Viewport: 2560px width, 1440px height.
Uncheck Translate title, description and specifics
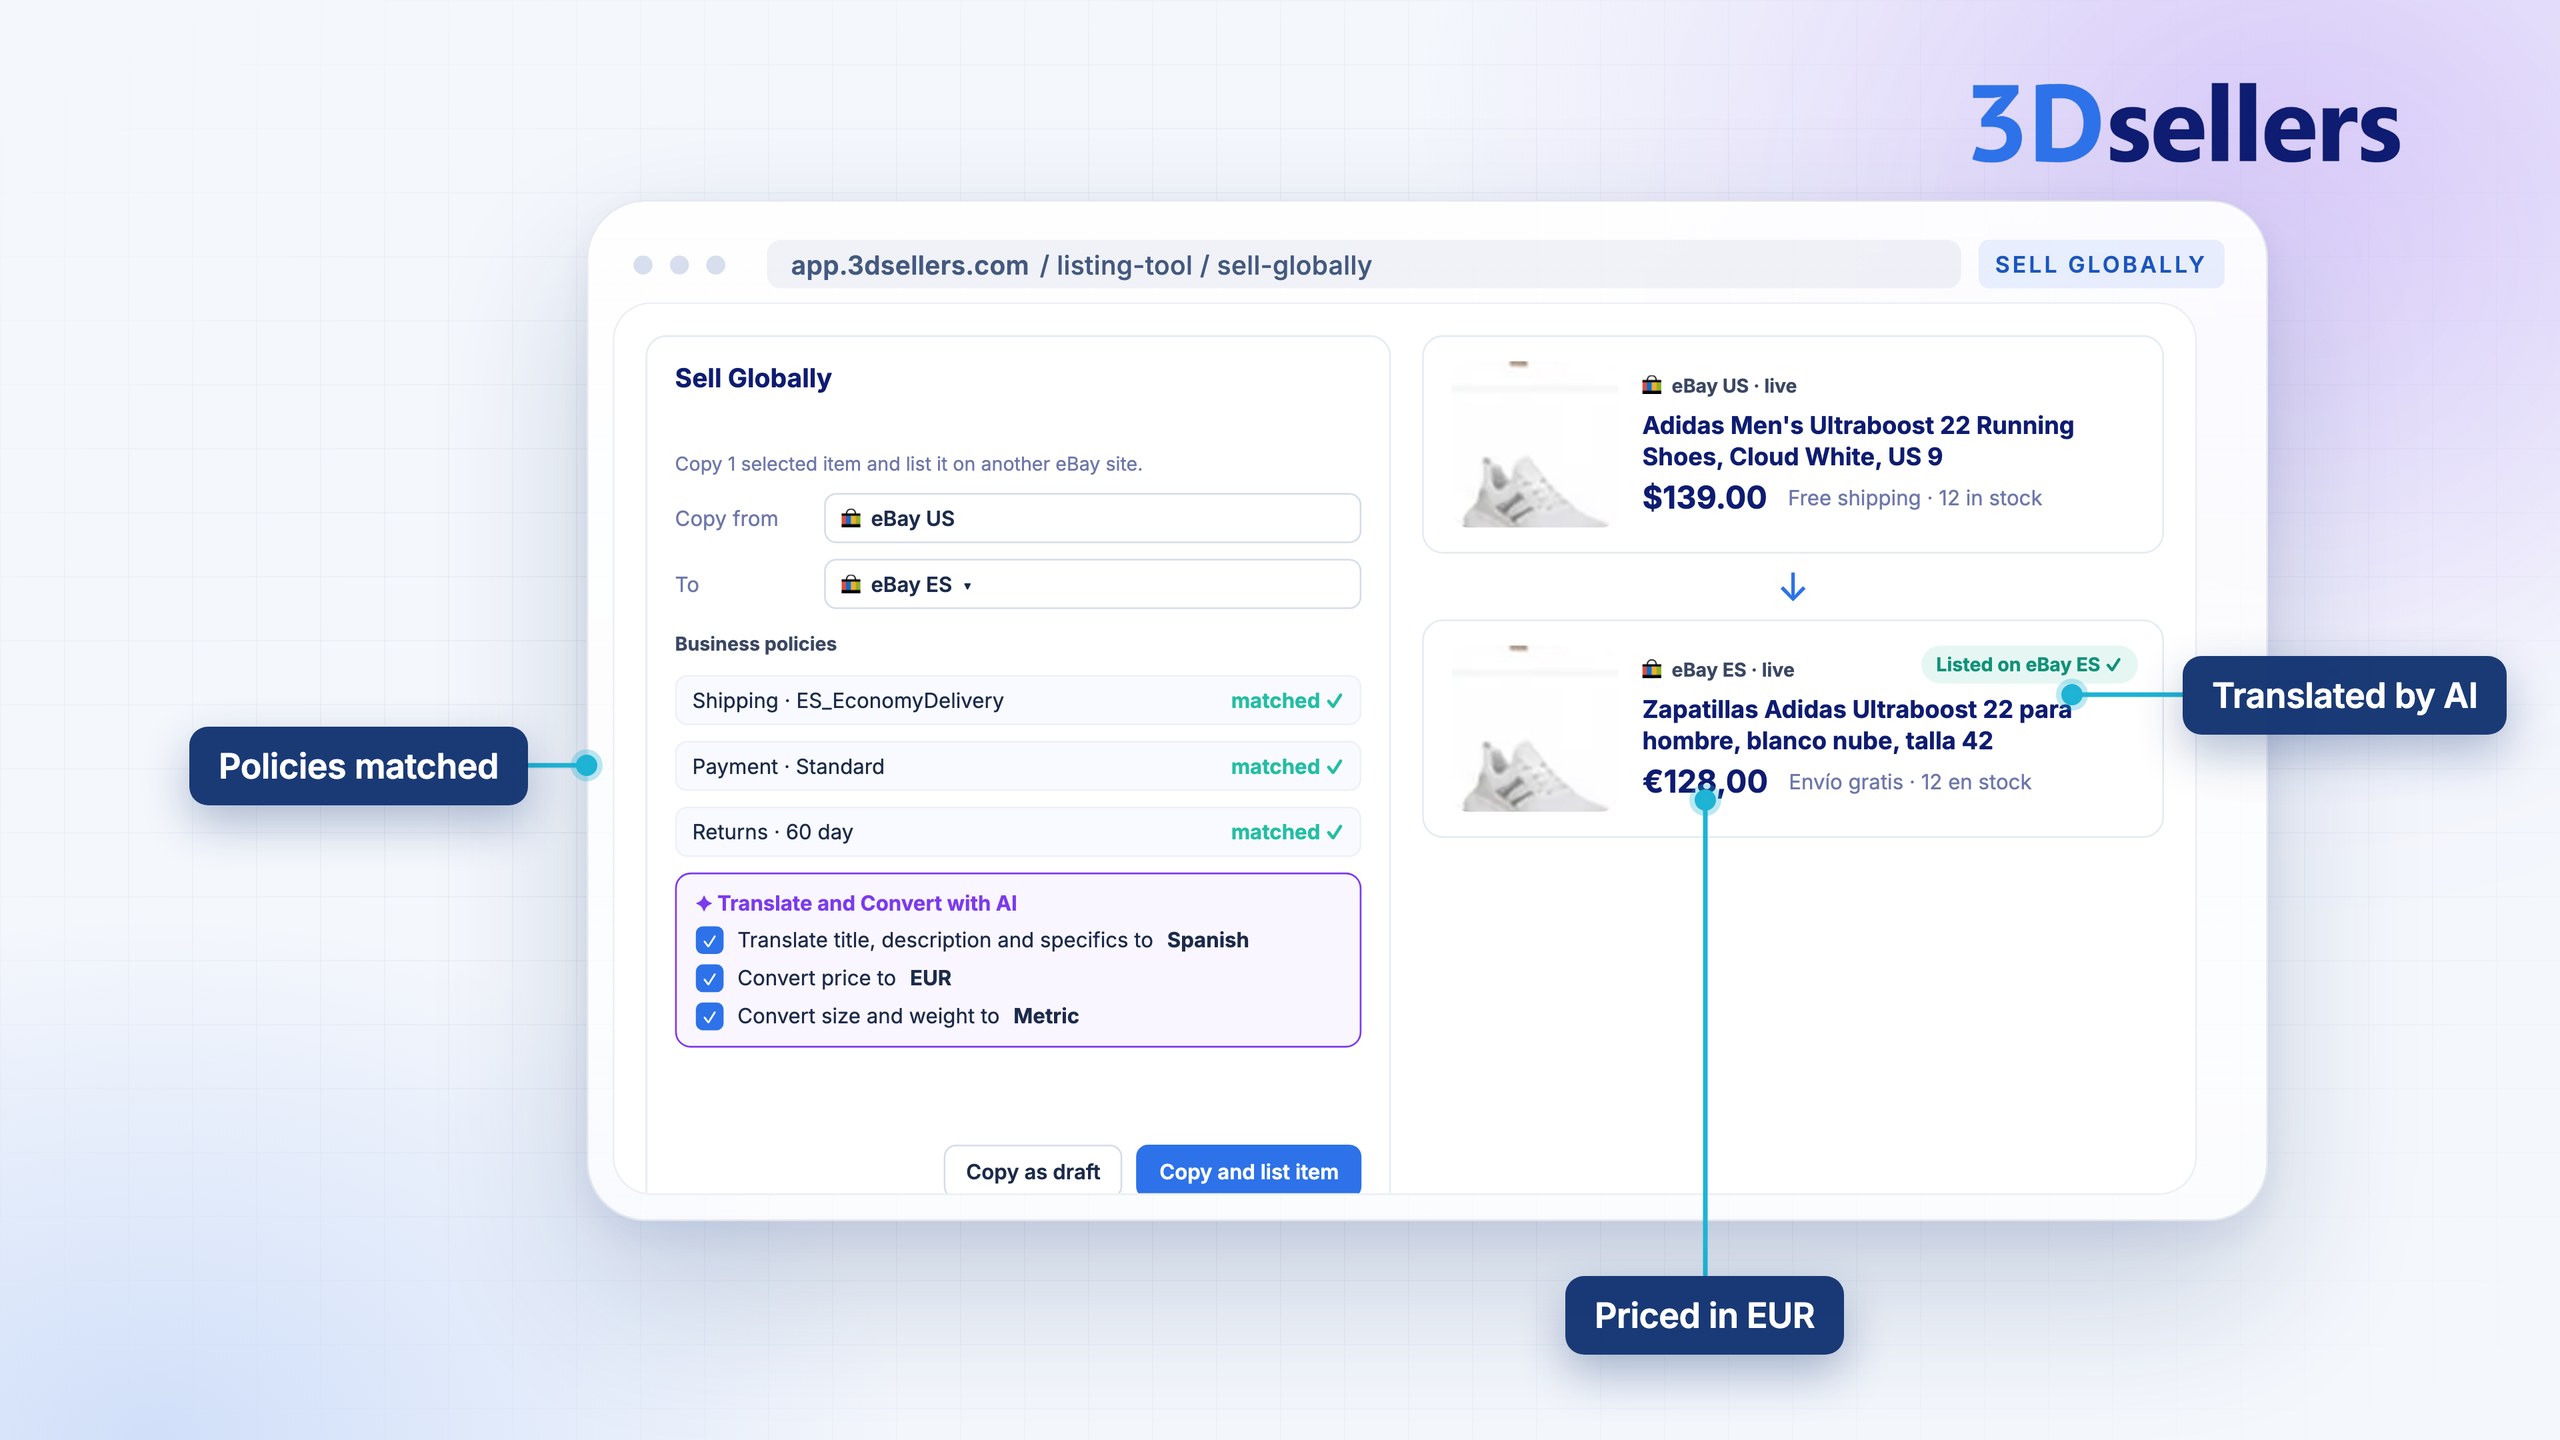(709, 940)
